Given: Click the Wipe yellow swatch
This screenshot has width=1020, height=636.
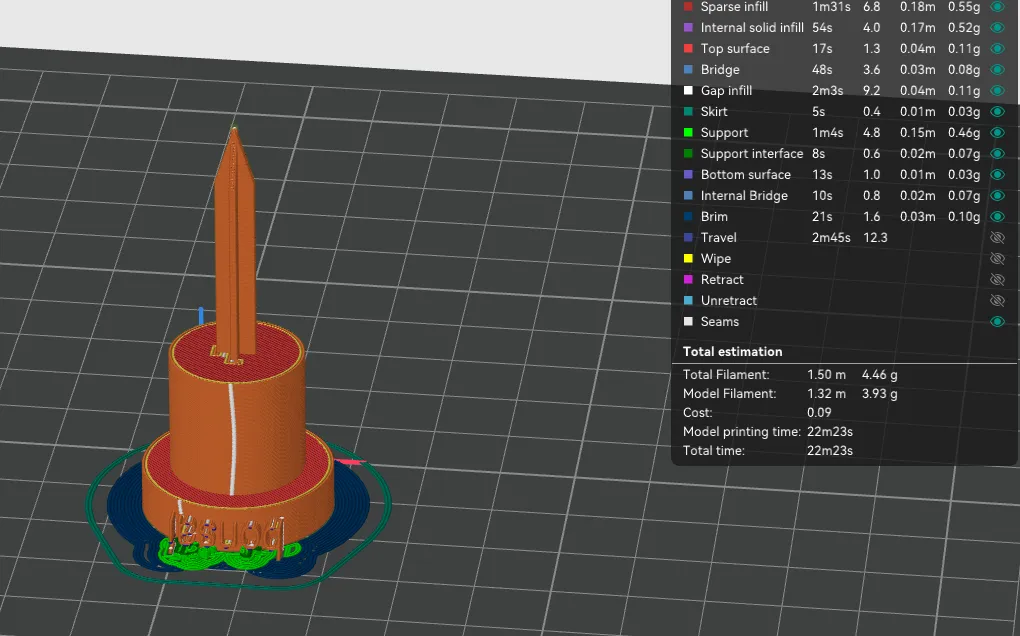Looking at the screenshot, I should point(688,258).
